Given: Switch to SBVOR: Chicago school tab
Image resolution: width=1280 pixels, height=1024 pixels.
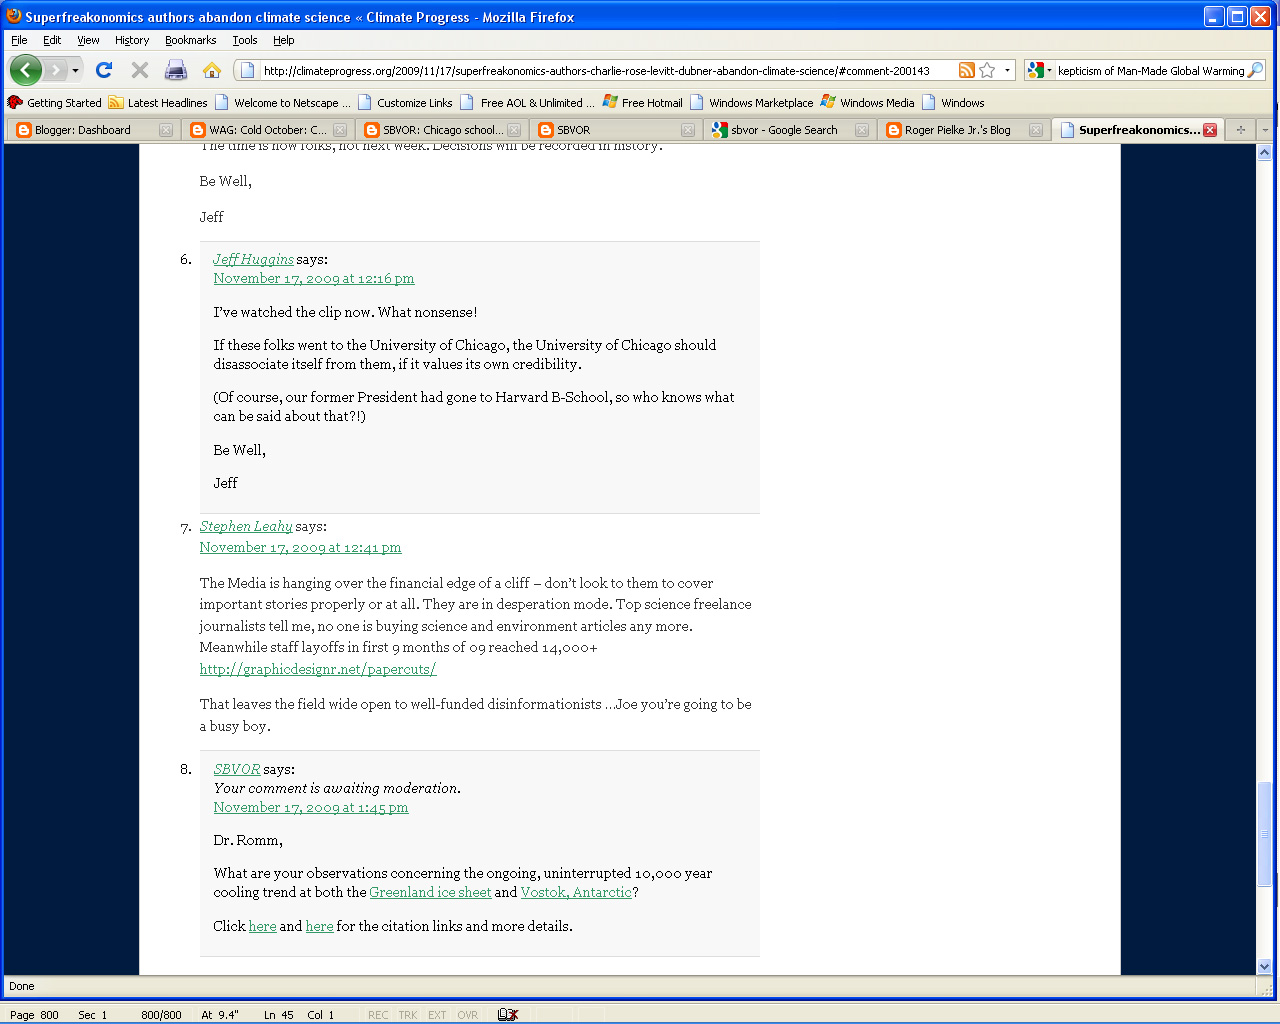Looking at the screenshot, I should (x=443, y=130).
